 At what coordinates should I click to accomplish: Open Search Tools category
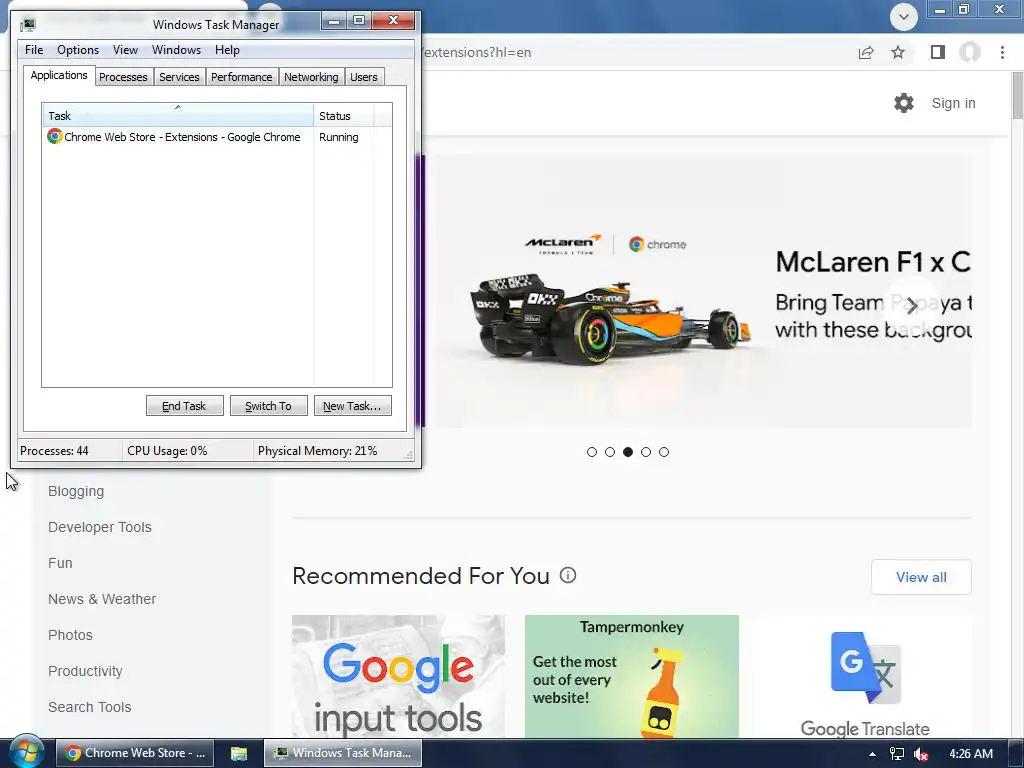(89, 707)
